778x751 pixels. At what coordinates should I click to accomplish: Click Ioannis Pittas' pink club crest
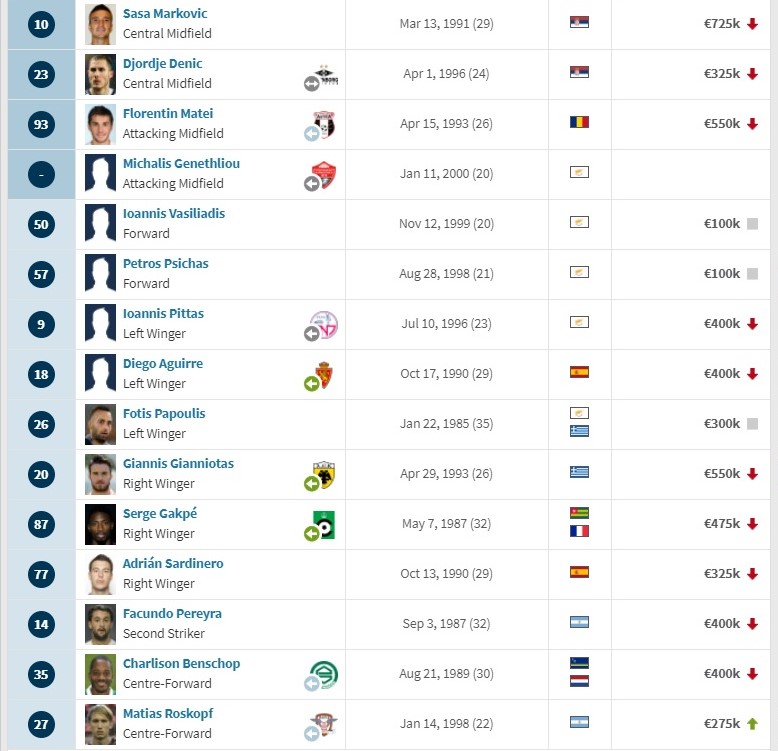click(324, 324)
